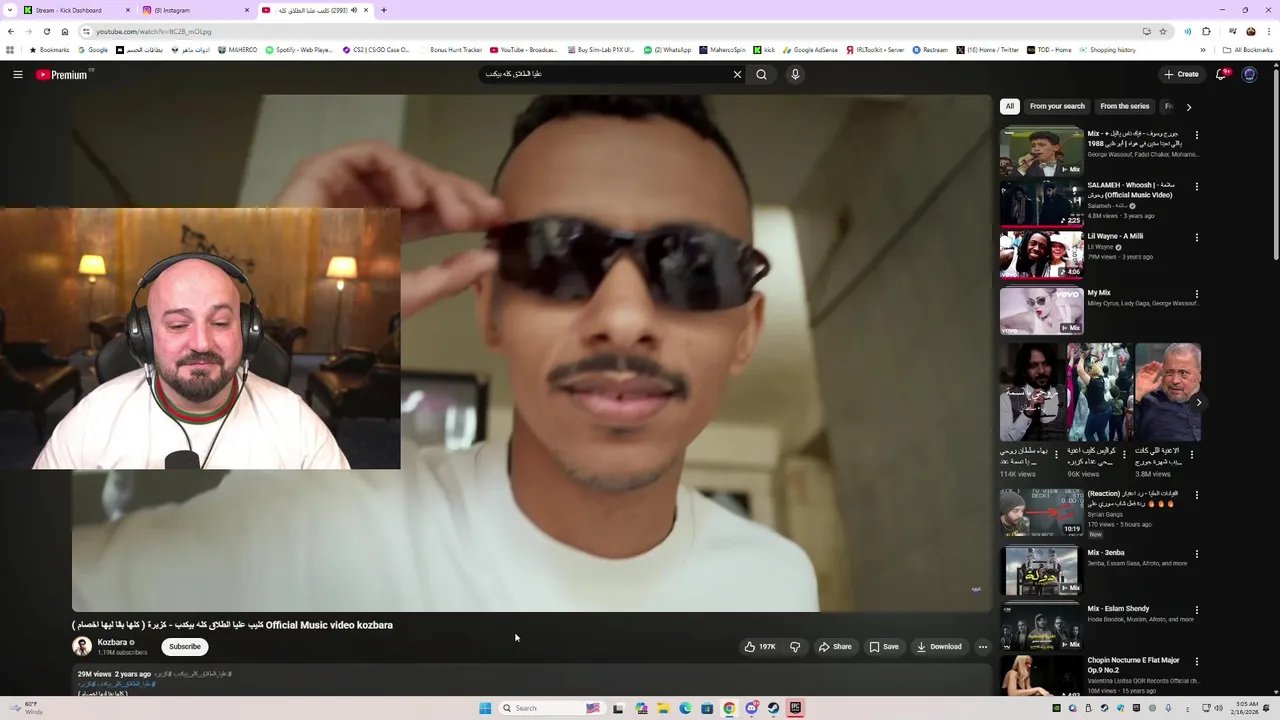
Task: Open Kozbara channel name link
Action: click(x=112, y=642)
